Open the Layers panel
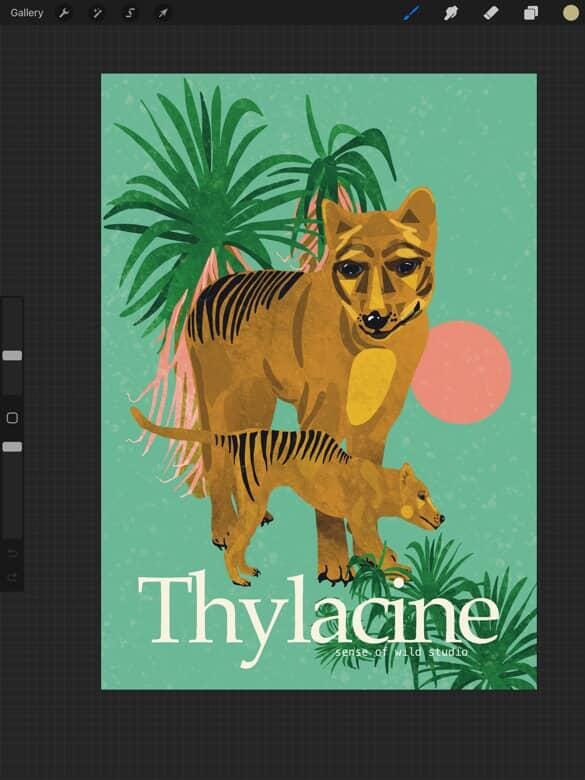 [530, 13]
